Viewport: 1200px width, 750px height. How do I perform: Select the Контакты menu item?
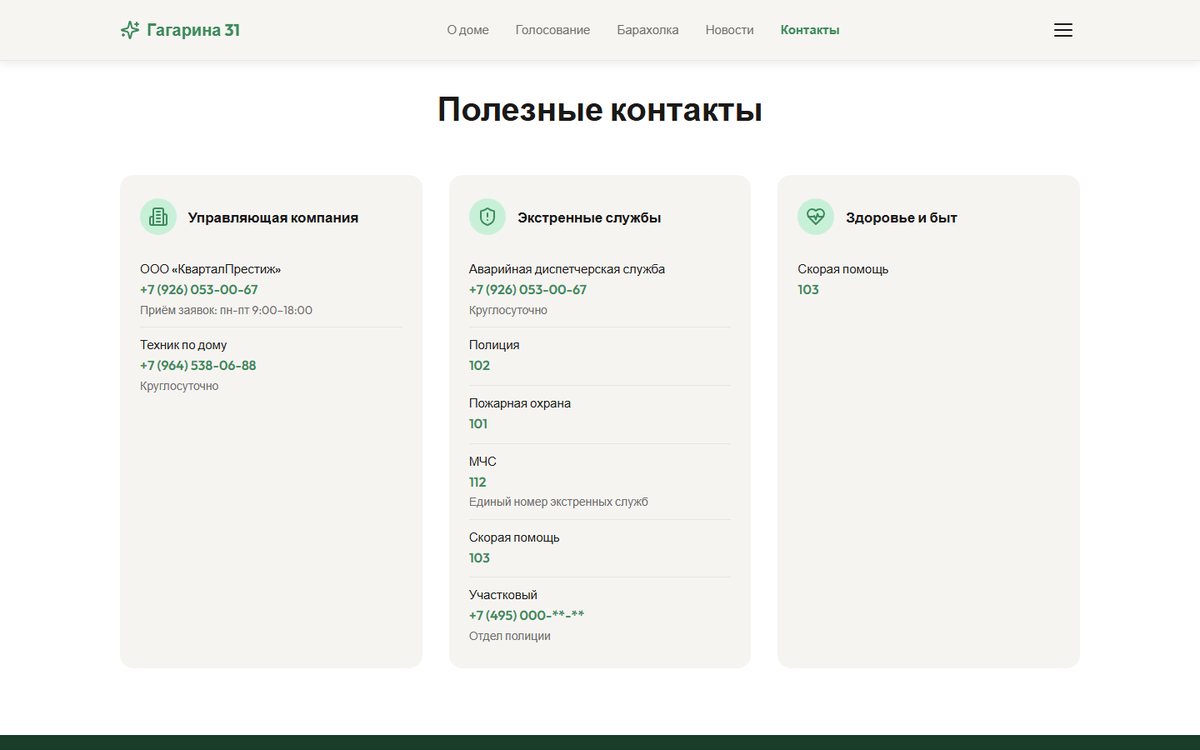(810, 30)
